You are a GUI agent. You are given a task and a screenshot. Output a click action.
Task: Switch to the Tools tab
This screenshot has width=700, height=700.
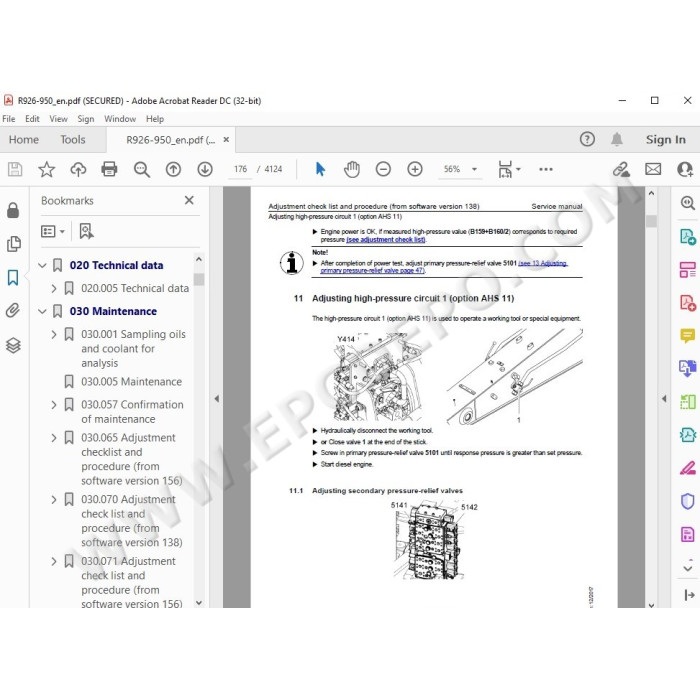(x=73, y=140)
